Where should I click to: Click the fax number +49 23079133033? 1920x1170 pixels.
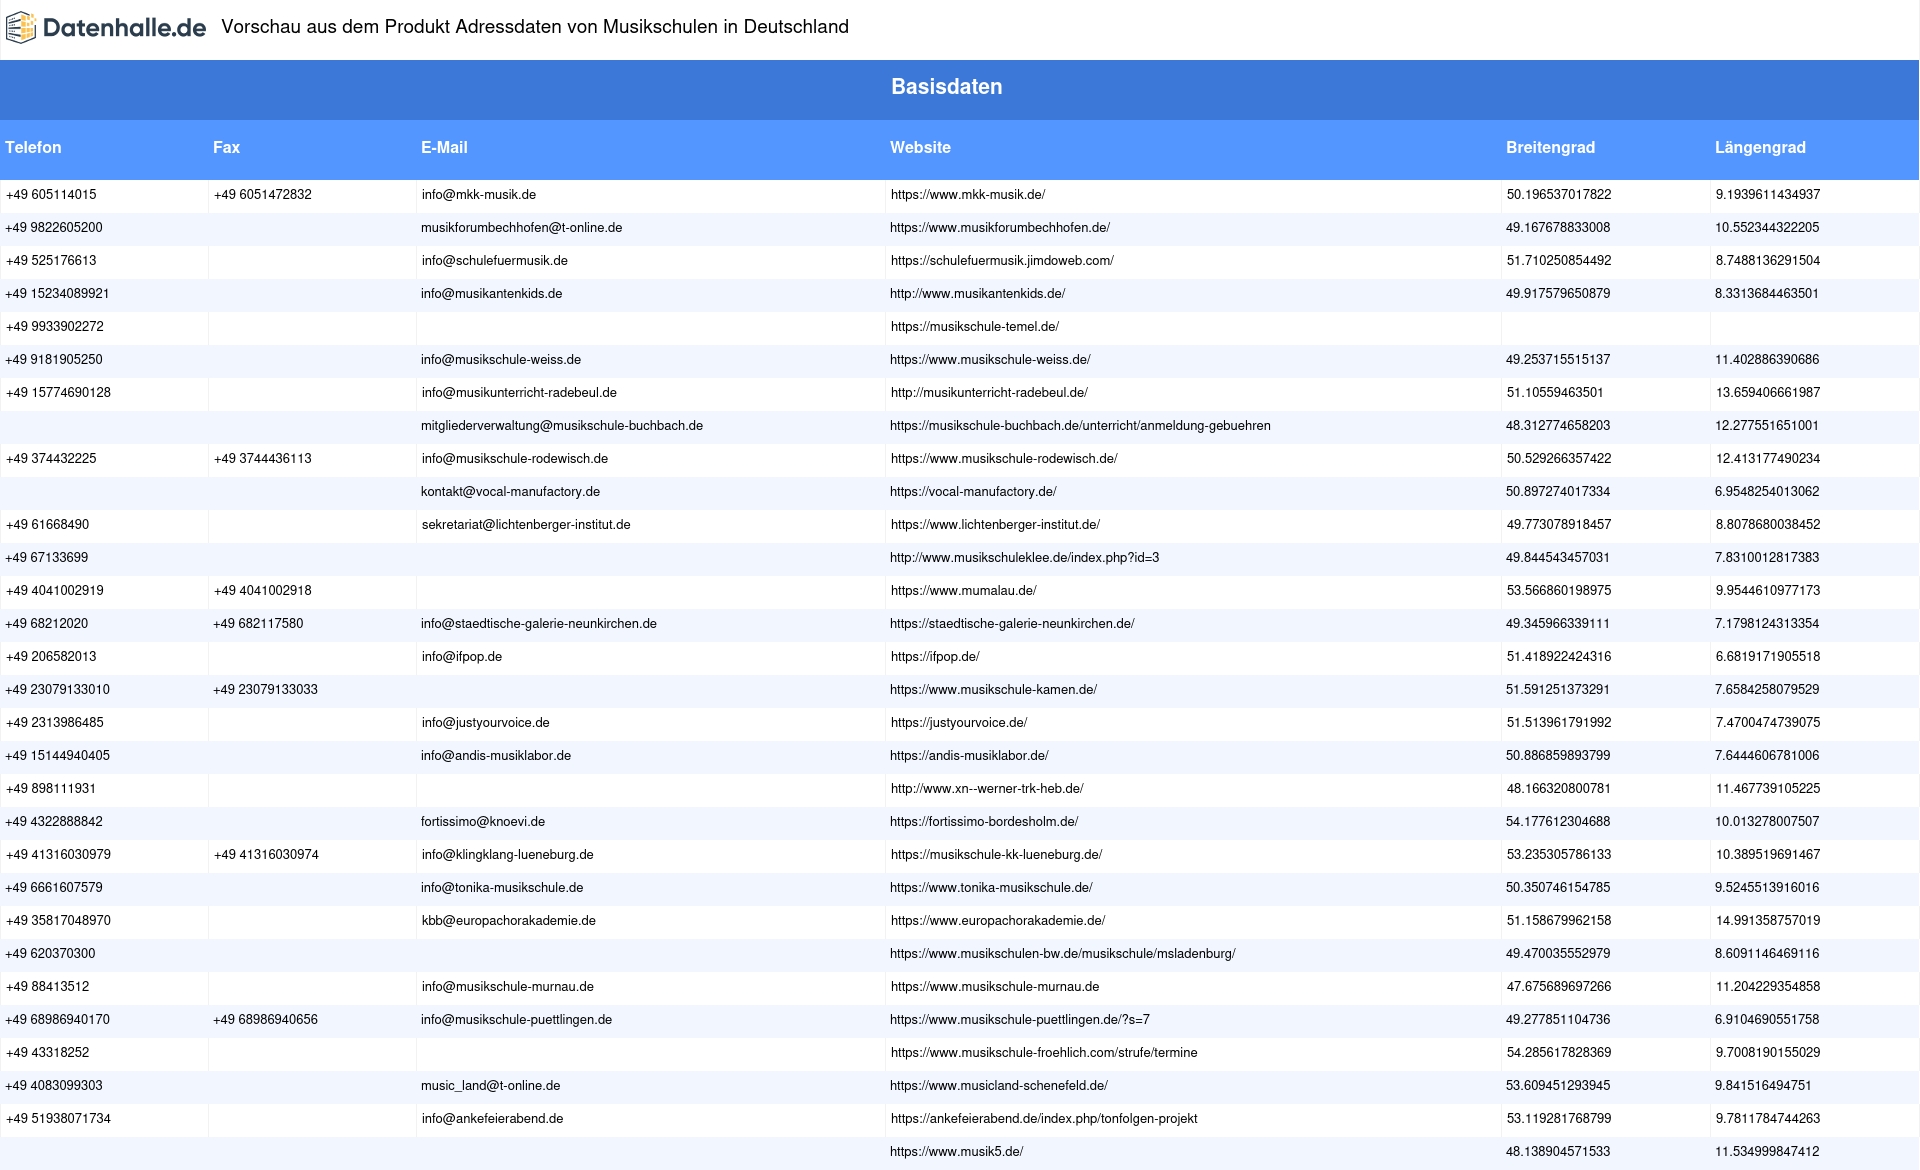[265, 690]
